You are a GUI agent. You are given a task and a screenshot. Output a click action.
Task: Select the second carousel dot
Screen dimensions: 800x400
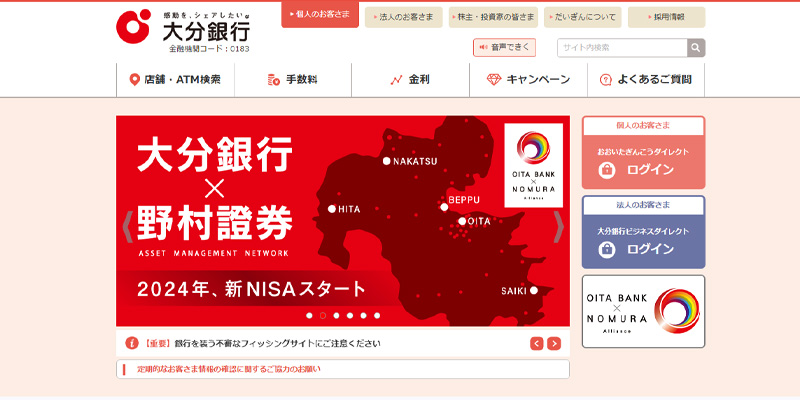[323, 315]
